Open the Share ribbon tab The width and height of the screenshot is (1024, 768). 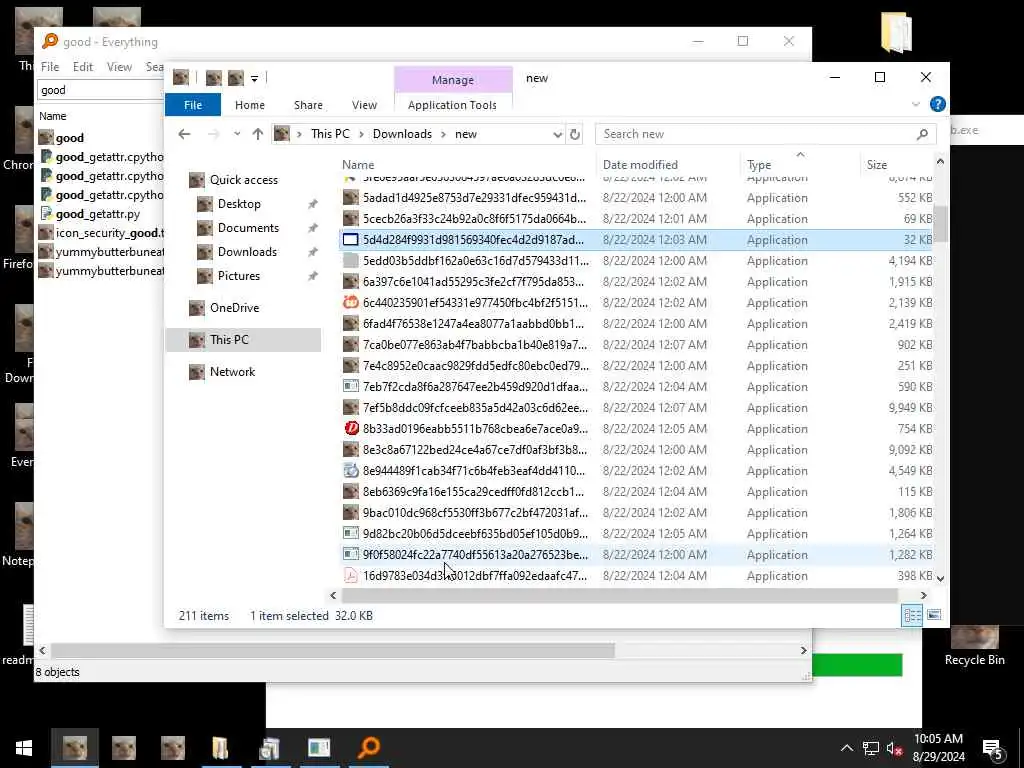tap(308, 104)
